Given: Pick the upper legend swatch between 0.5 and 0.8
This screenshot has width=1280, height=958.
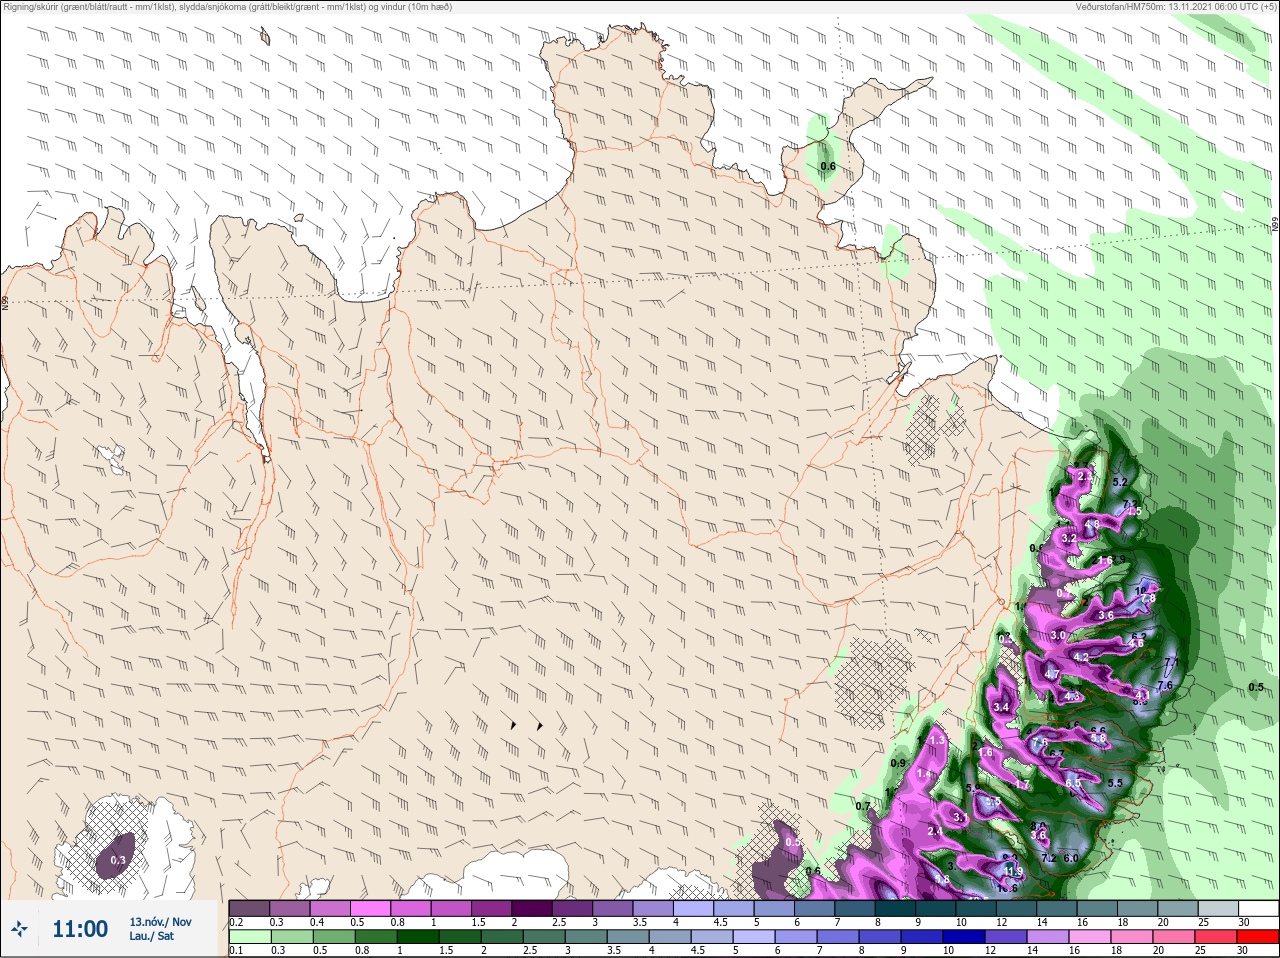Looking at the screenshot, I should 370,908.
